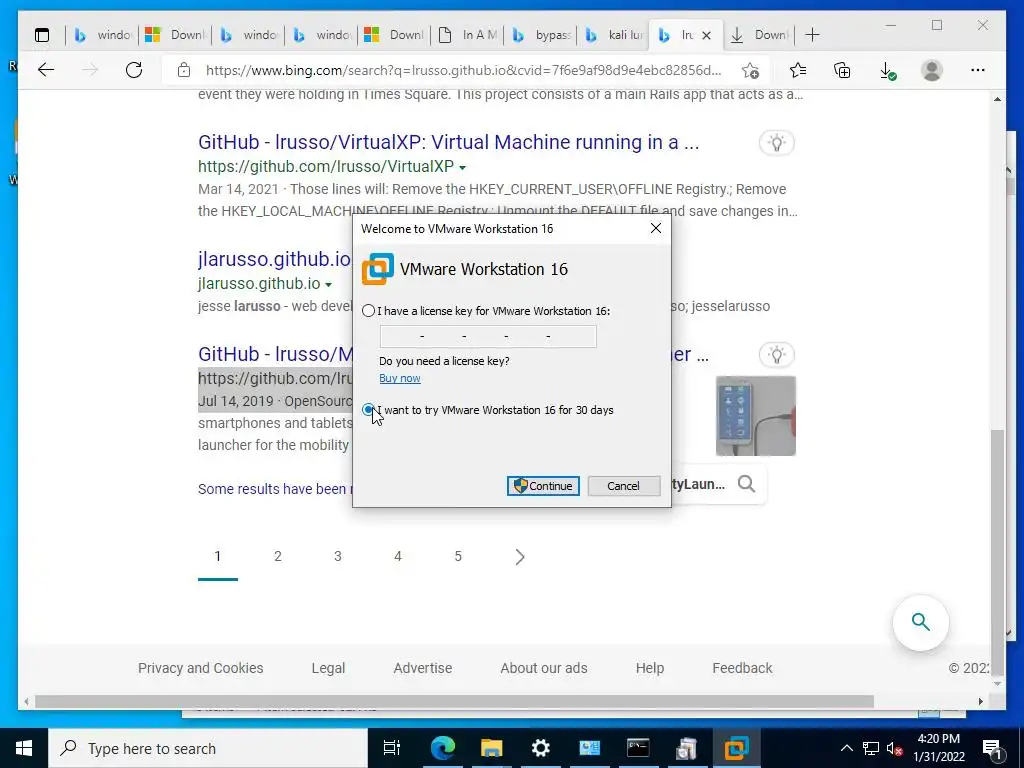Image resolution: width=1024 pixels, height=768 pixels.
Task: Click the horizontal scrollbar of the page
Action: [454, 701]
